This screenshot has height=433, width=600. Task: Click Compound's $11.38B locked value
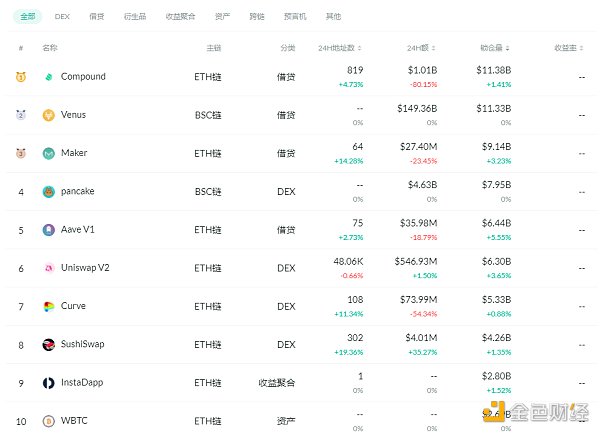click(494, 70)
